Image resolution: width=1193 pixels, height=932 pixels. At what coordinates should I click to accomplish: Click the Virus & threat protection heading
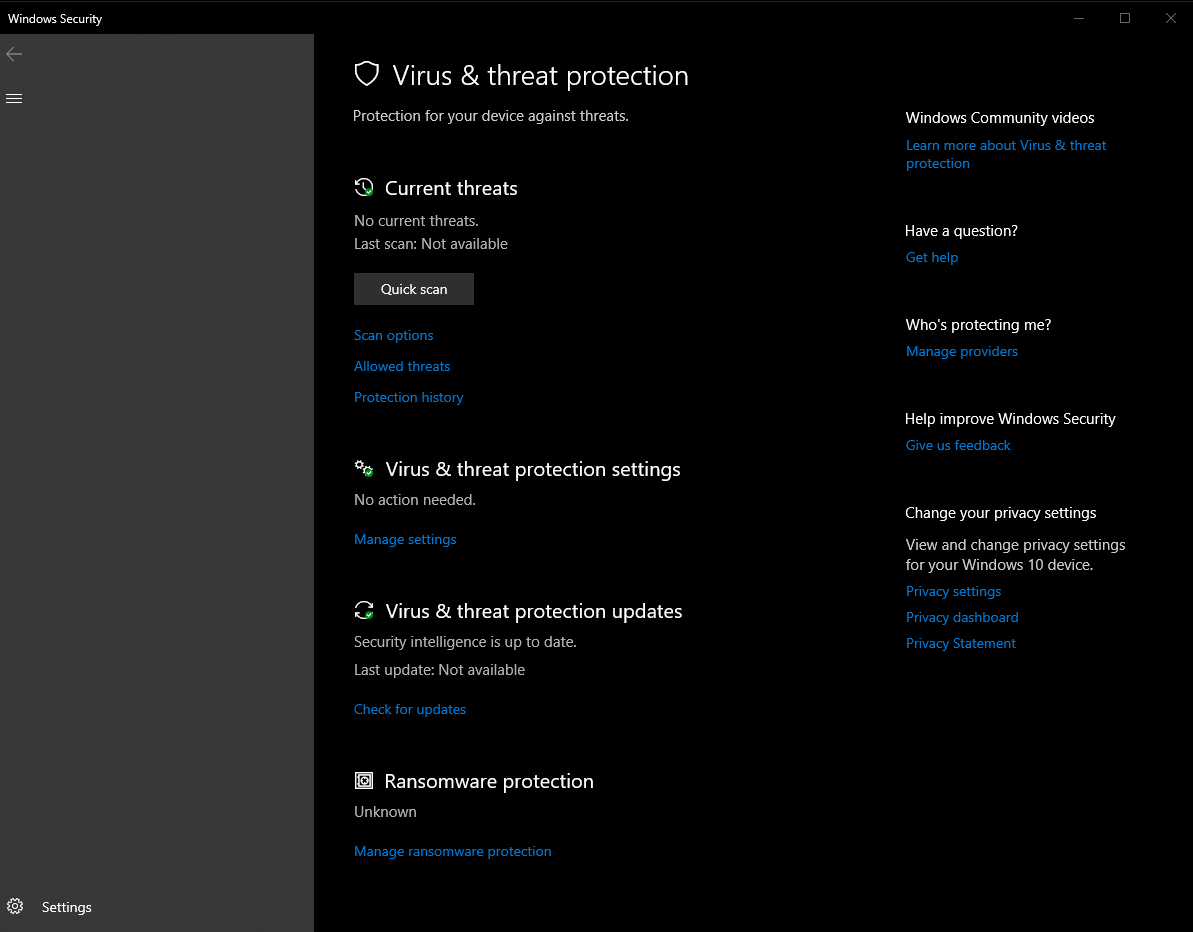(540, 75)
